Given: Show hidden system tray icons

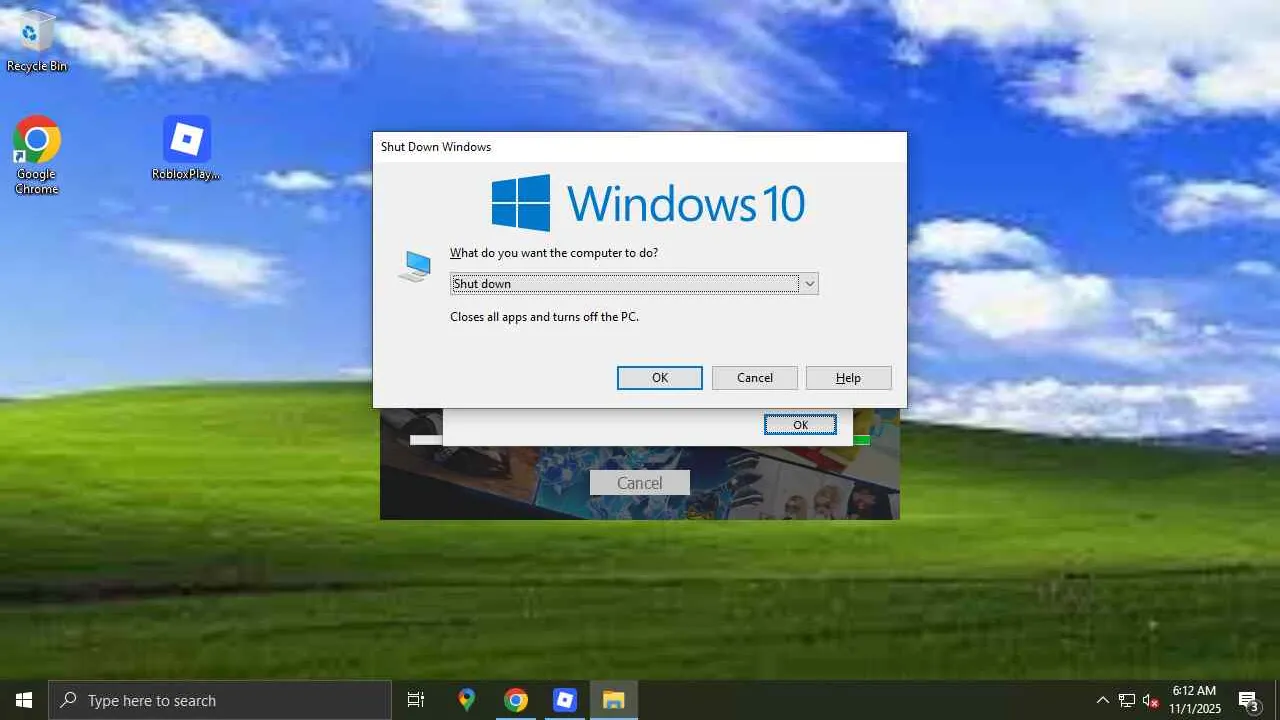Looking at the screenshot, I should click(1102, 700).
